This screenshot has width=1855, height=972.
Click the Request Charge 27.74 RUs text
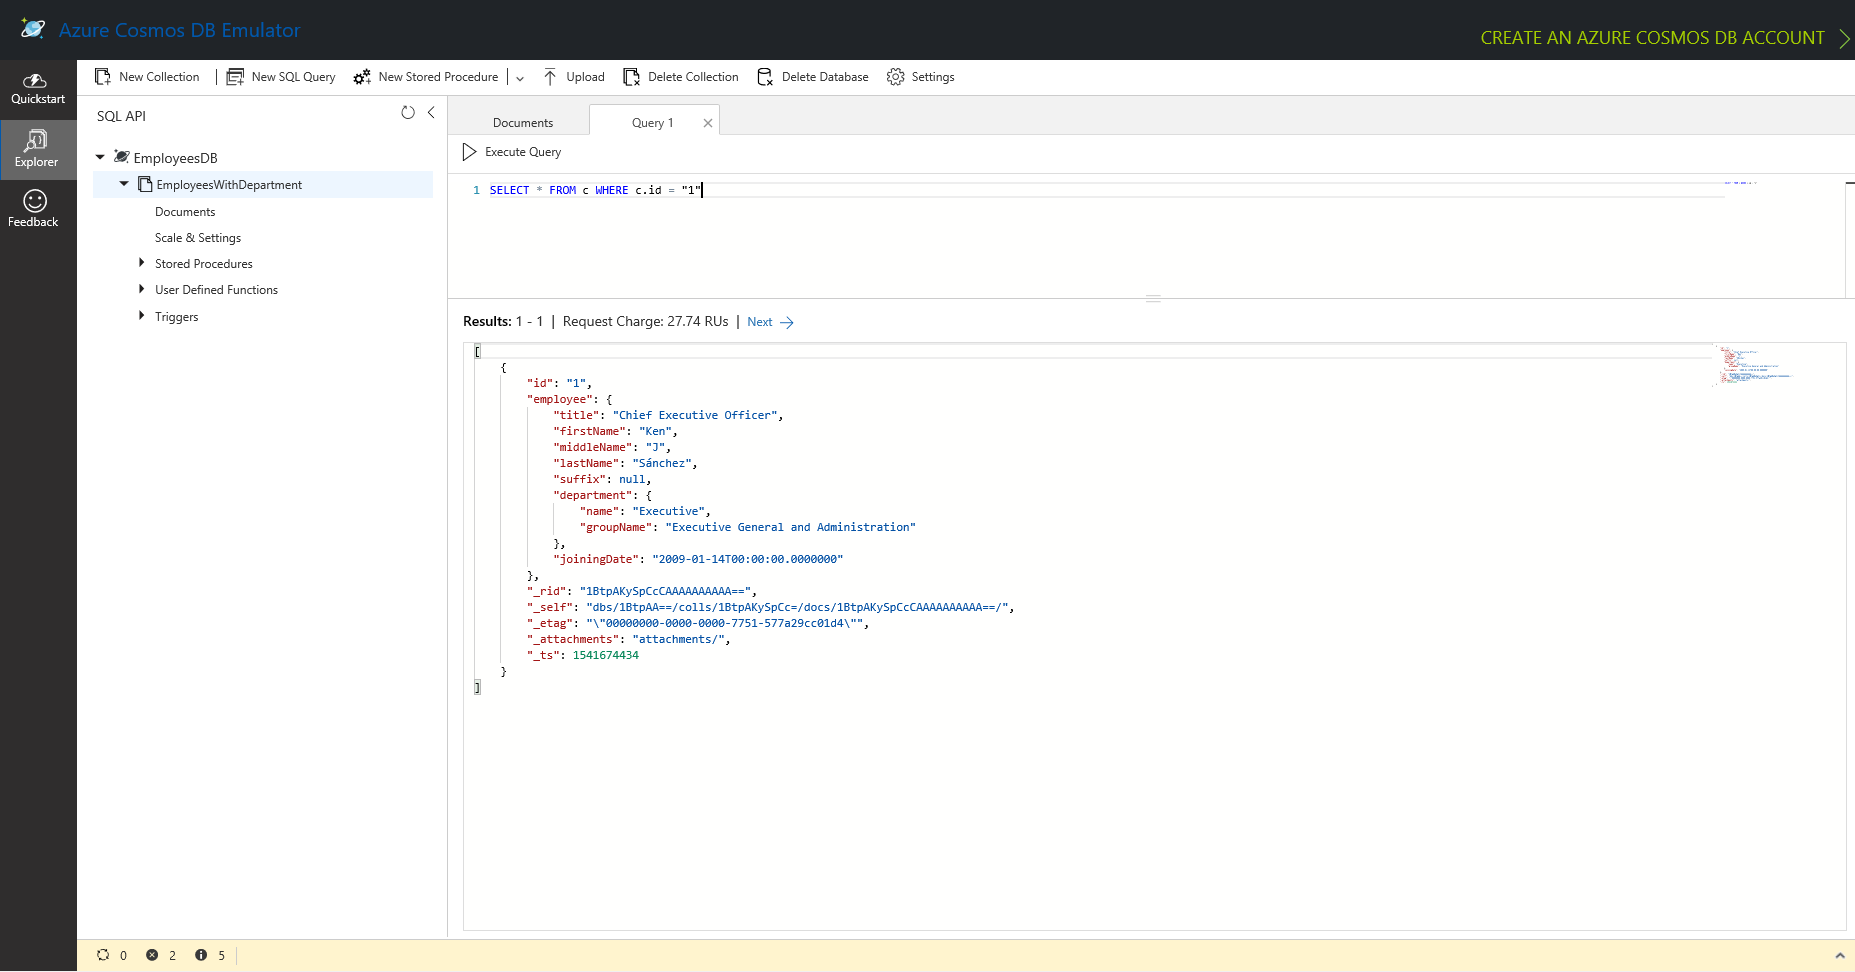tap(645, 322)
